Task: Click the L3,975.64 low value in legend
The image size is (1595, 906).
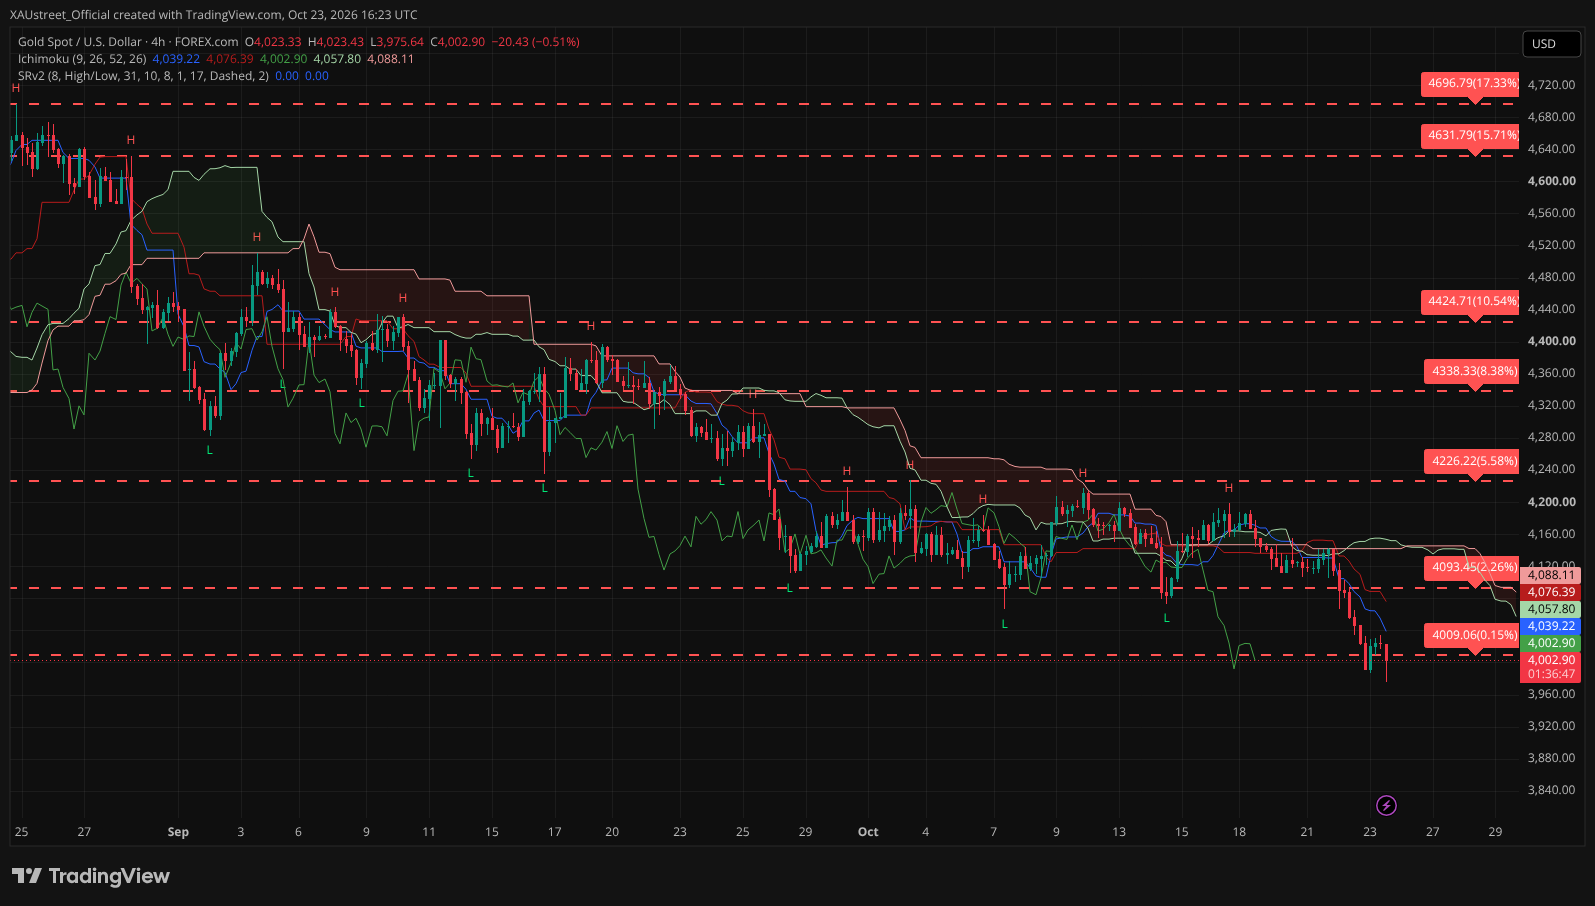Action: point(397,42)
